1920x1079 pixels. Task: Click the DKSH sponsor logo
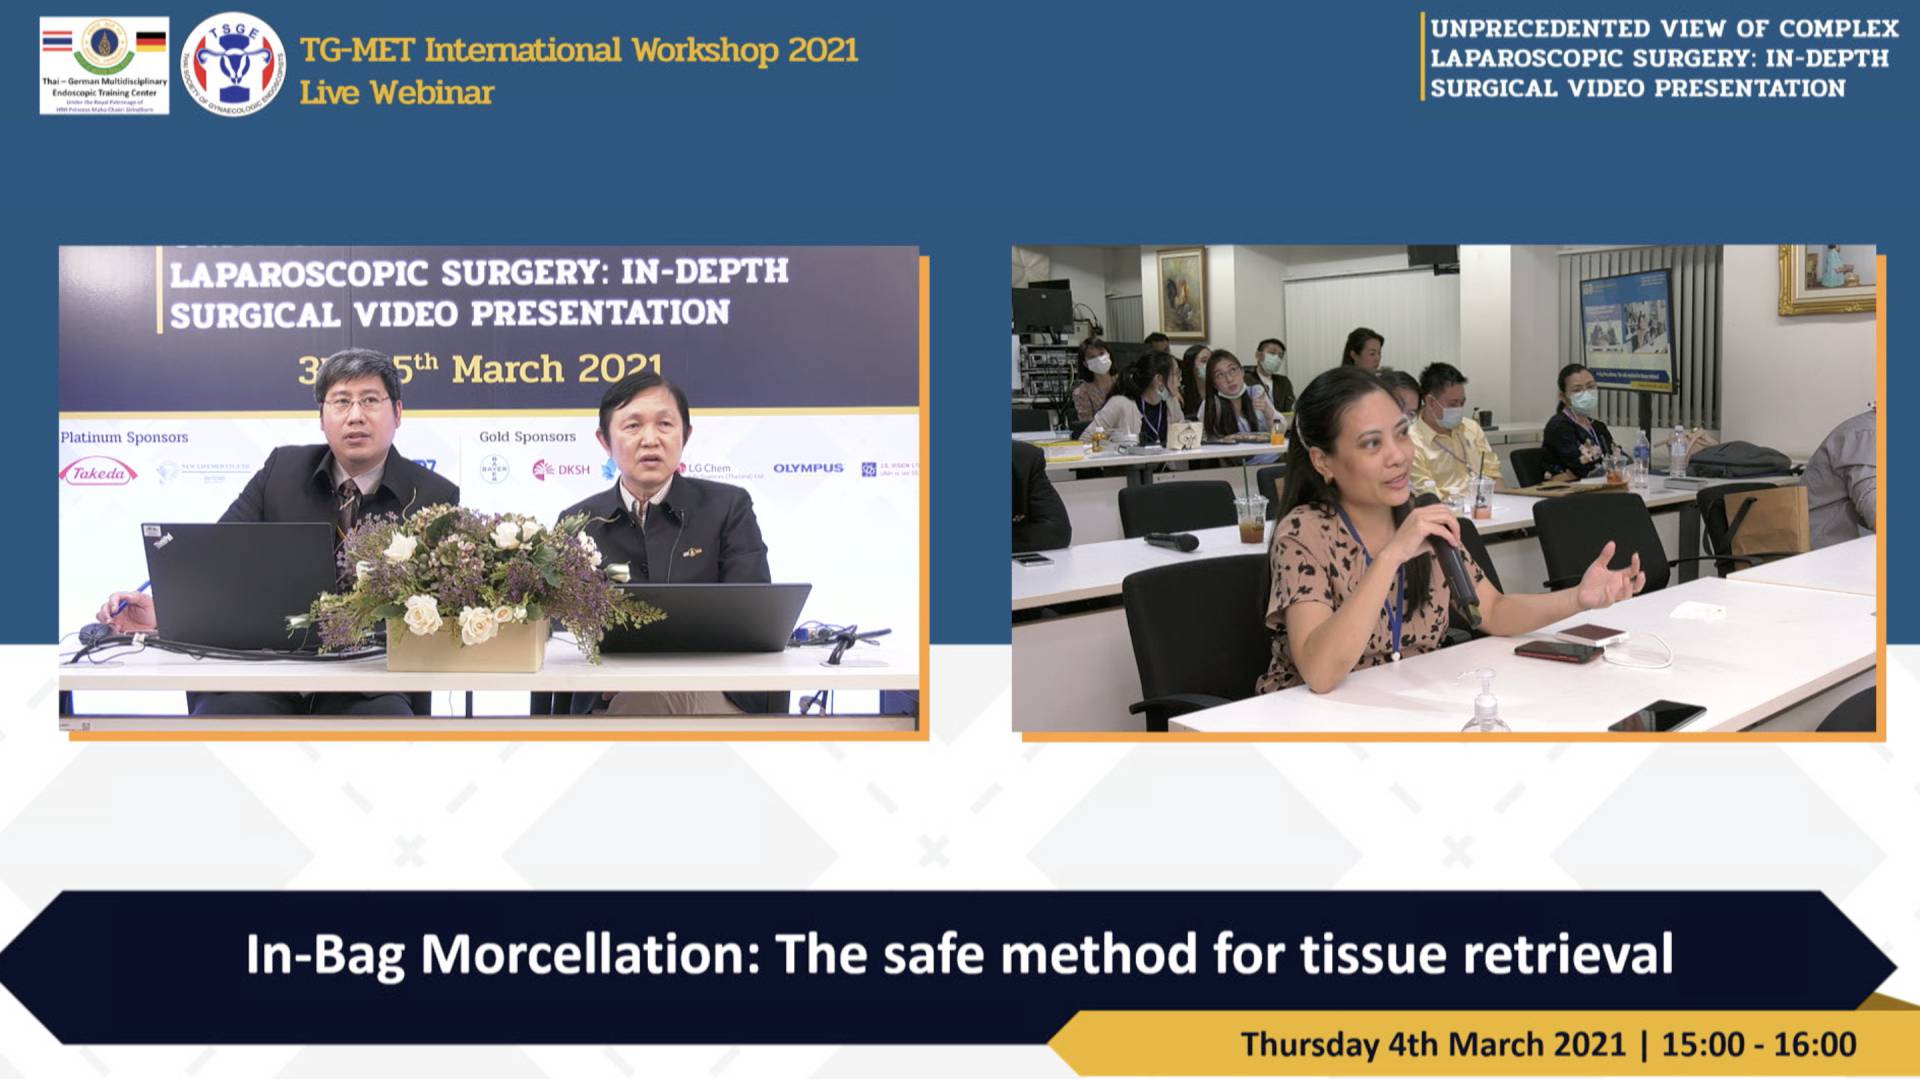click(x=562, y=469)
